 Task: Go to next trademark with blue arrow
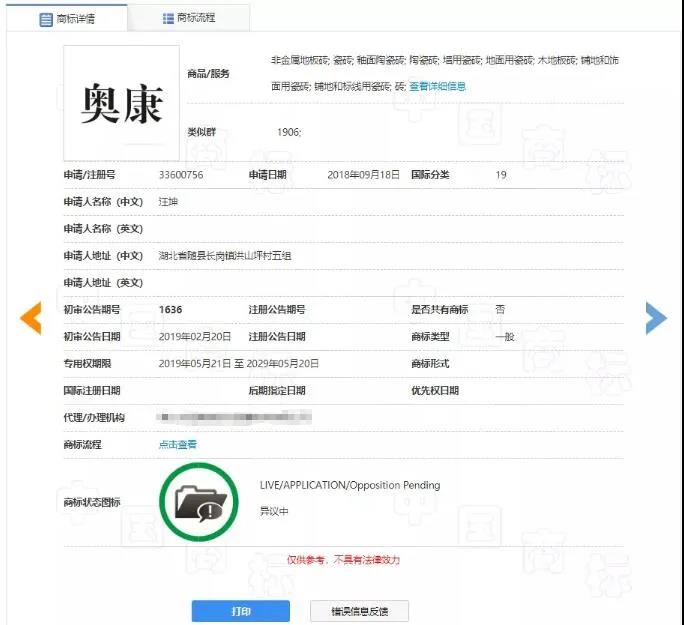(655, 318)
